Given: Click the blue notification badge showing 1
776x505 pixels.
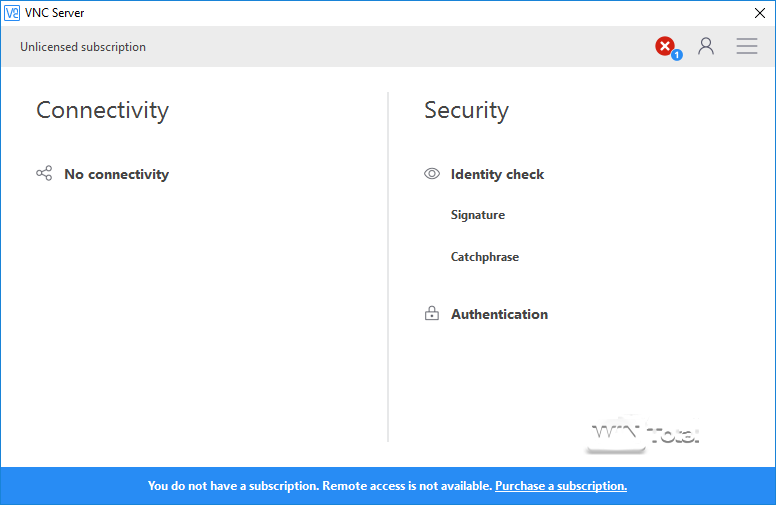Looking at the screenshot, I should pyautogui.click(x=677, y=54).
